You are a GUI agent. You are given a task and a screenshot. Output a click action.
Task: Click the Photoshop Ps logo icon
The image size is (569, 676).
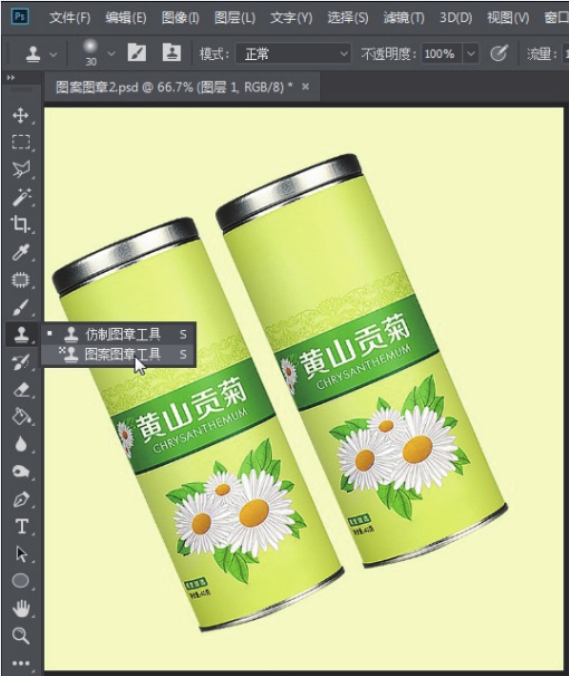coord(20,16)
